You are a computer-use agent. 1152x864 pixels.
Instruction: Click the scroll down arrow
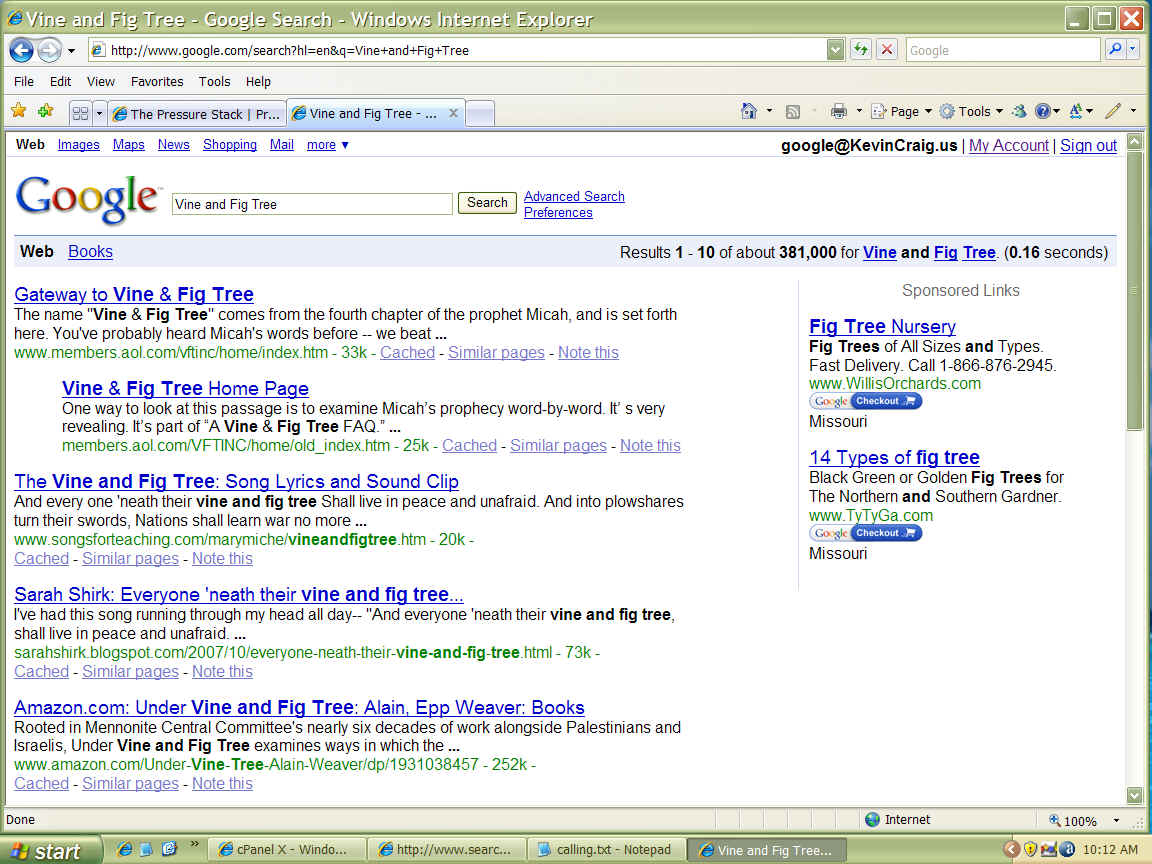(1135, 796)
